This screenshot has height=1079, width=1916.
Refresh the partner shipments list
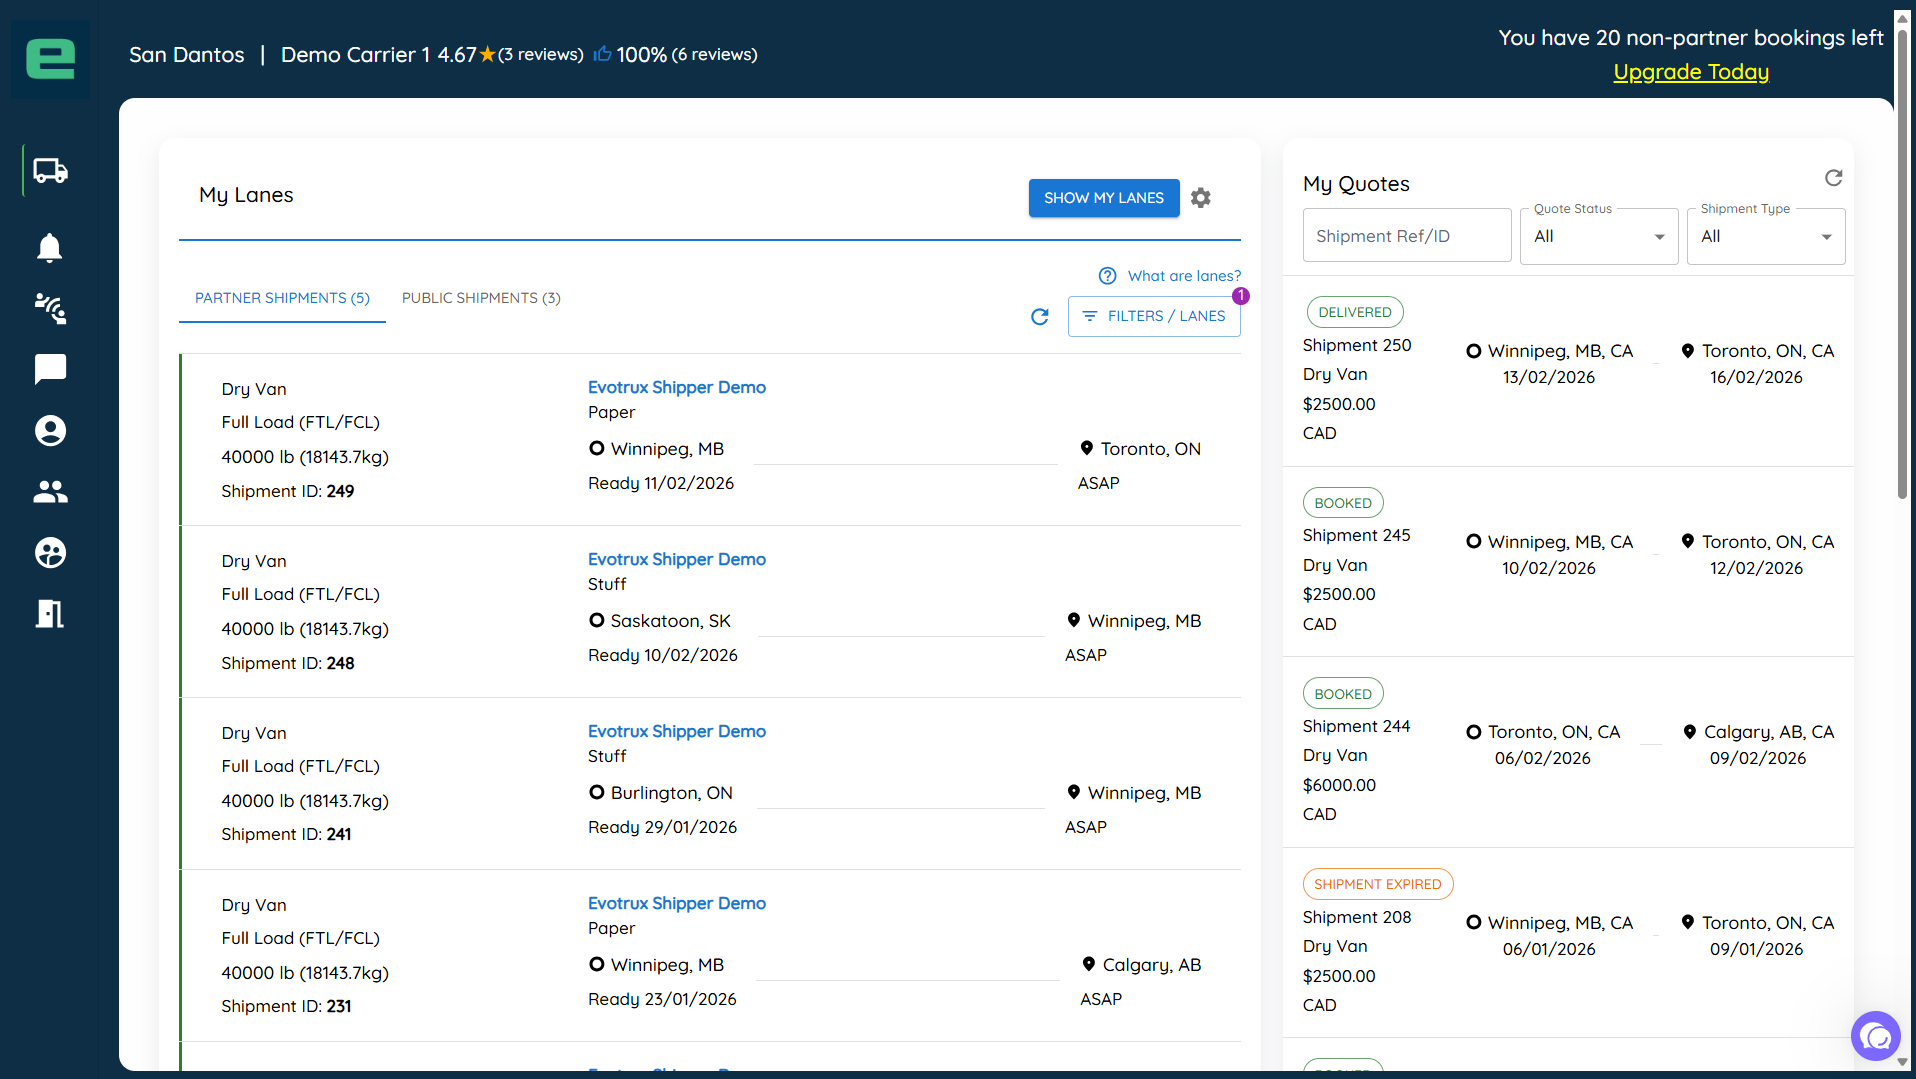pos(1040,317)
